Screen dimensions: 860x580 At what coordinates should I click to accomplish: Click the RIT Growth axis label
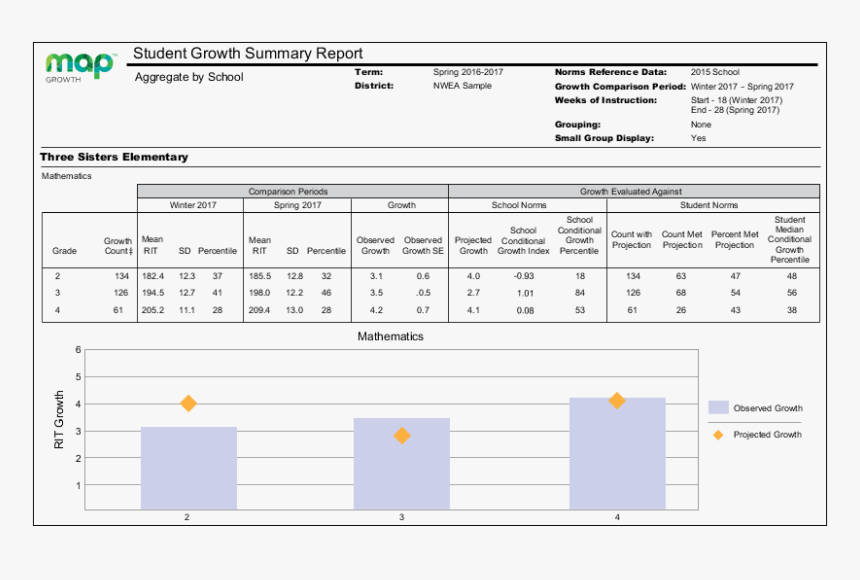tap(59, 419)
